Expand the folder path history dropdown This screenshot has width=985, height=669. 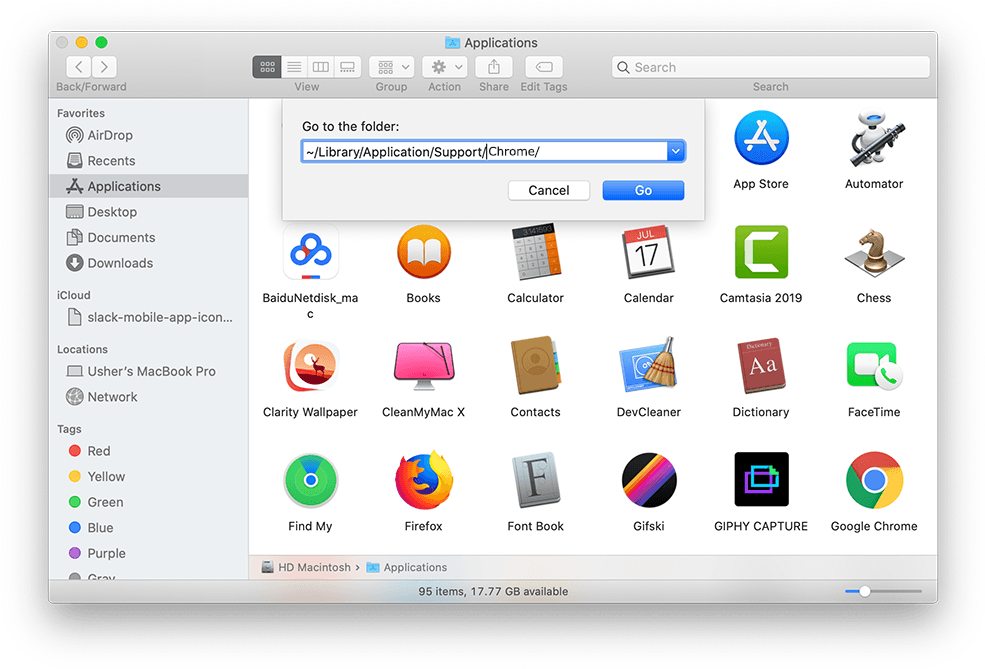point(676,151)
